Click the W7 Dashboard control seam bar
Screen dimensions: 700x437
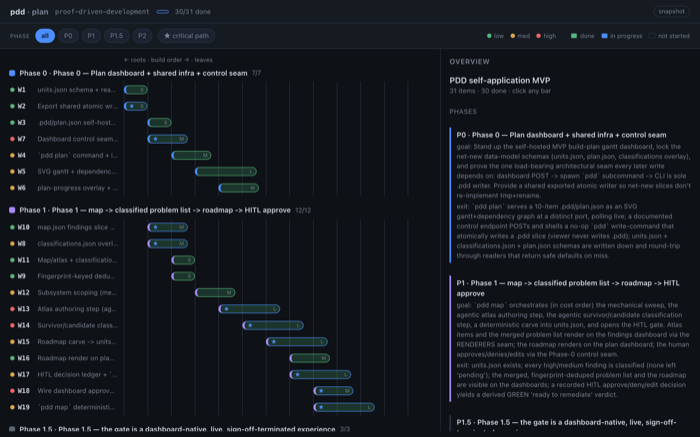coord(167,139)
